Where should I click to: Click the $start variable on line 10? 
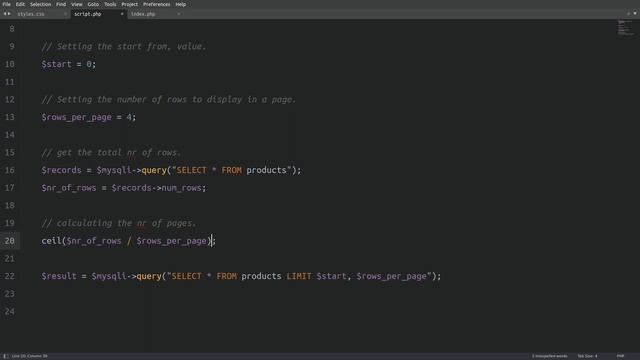[56, 64]
